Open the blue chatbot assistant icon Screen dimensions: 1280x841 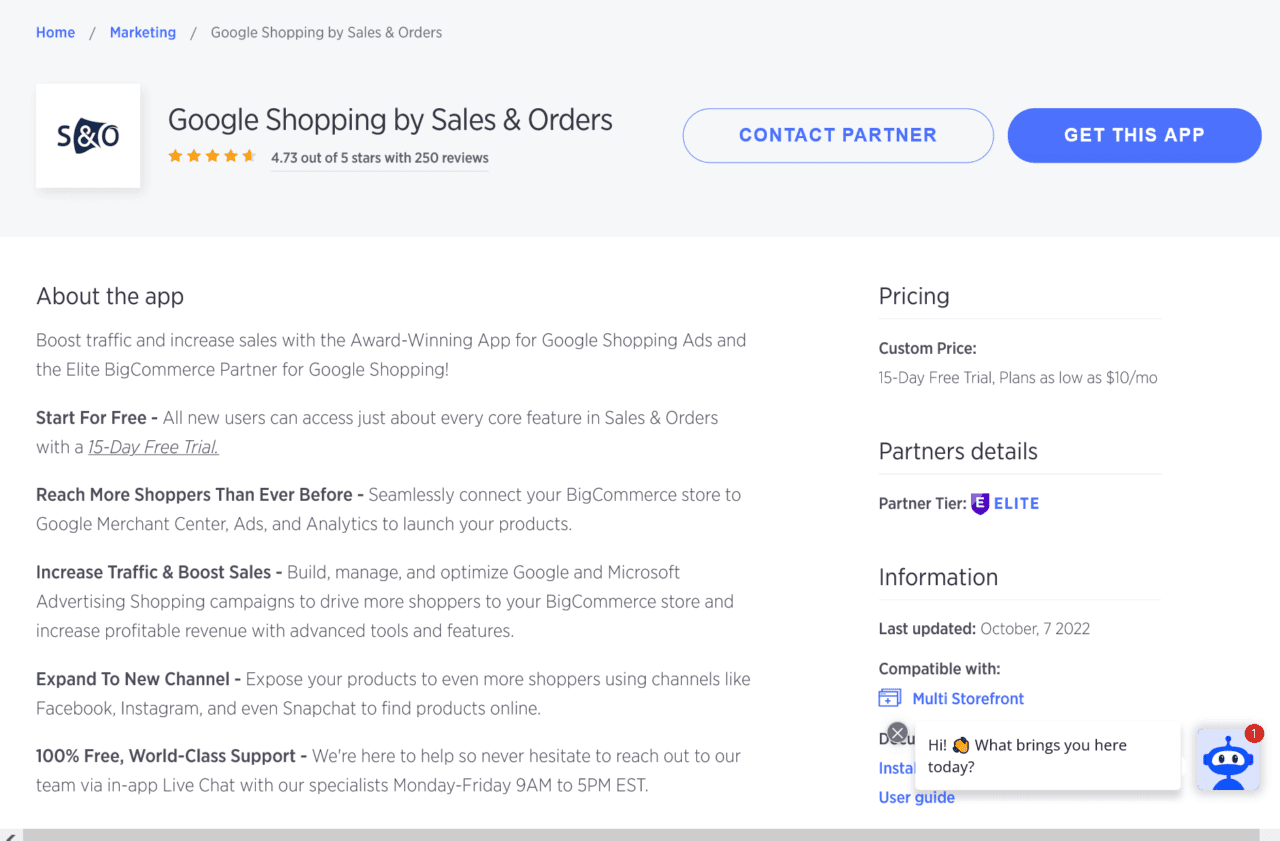pyautogui.click(x=1227, y=761)
